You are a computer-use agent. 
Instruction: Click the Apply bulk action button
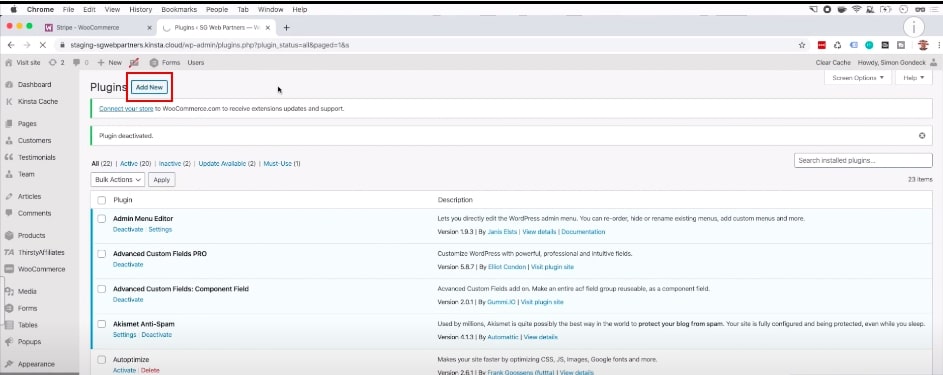162,180
